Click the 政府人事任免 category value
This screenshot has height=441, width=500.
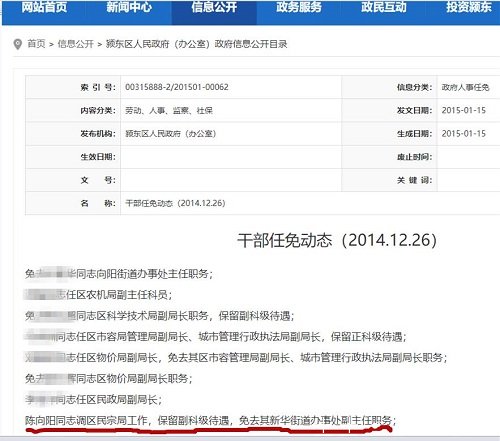click(x=465, y=87)
